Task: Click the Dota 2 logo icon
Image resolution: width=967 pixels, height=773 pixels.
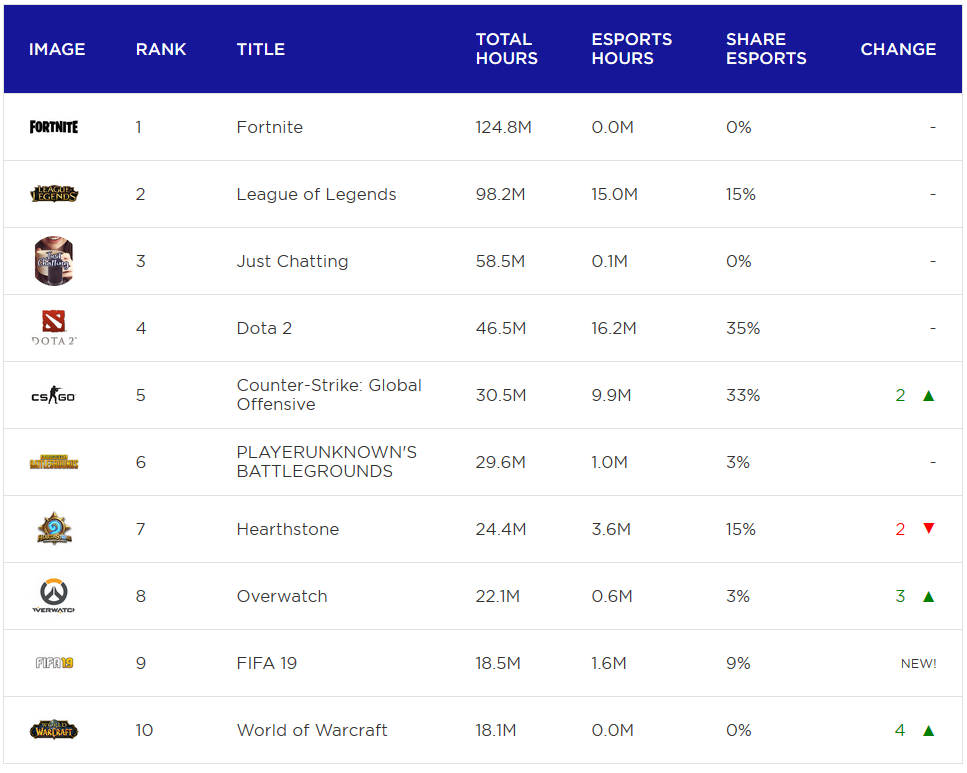Action: tap(54, 328)
